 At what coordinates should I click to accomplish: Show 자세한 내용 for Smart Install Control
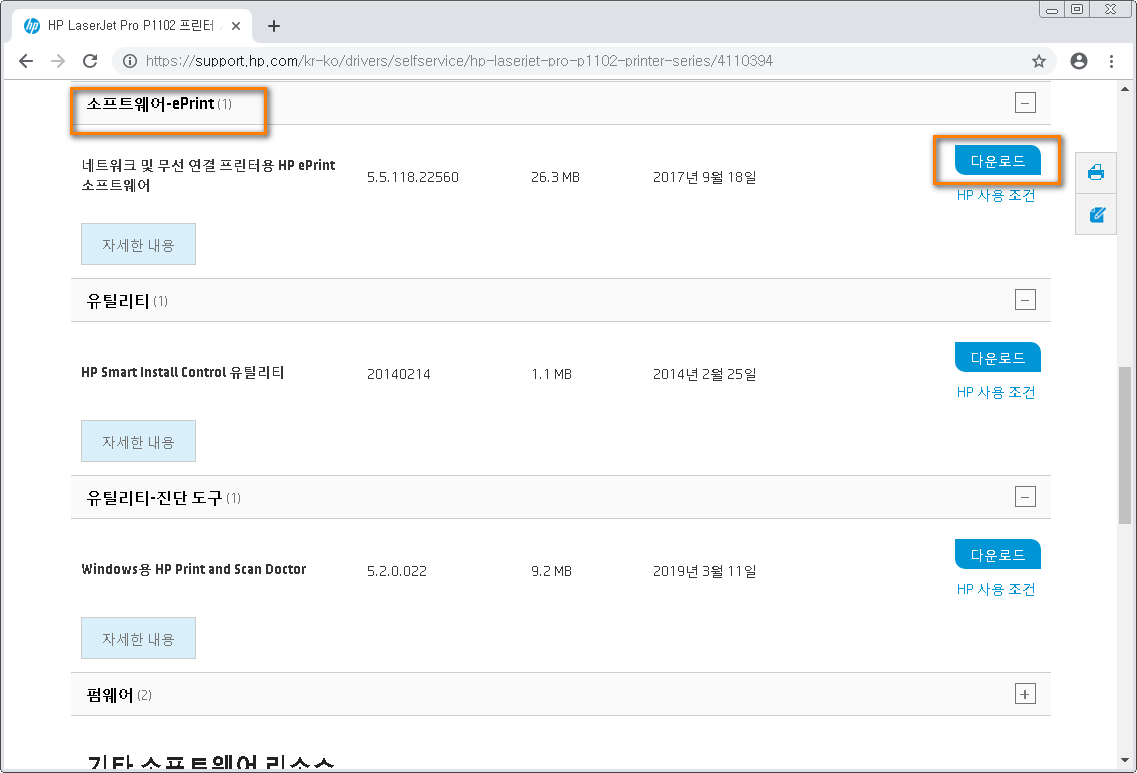pos(138,442)
